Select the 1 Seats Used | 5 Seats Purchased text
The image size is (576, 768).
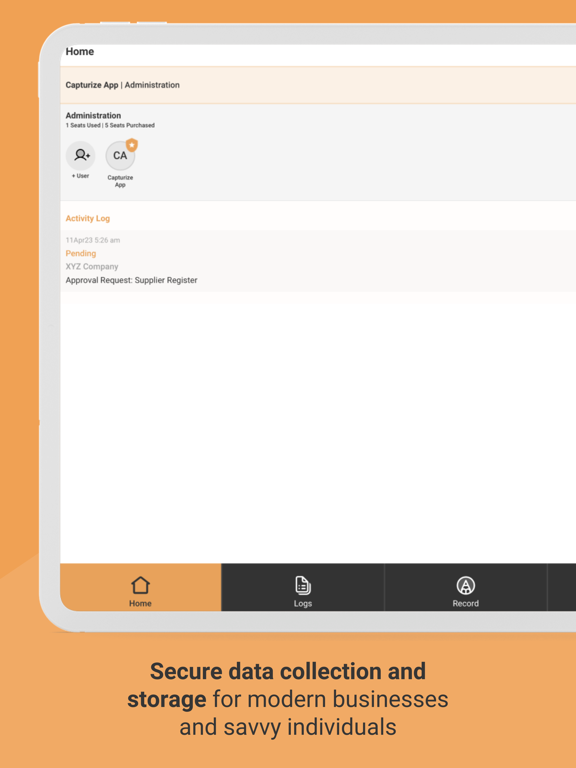tap(110, 125)
